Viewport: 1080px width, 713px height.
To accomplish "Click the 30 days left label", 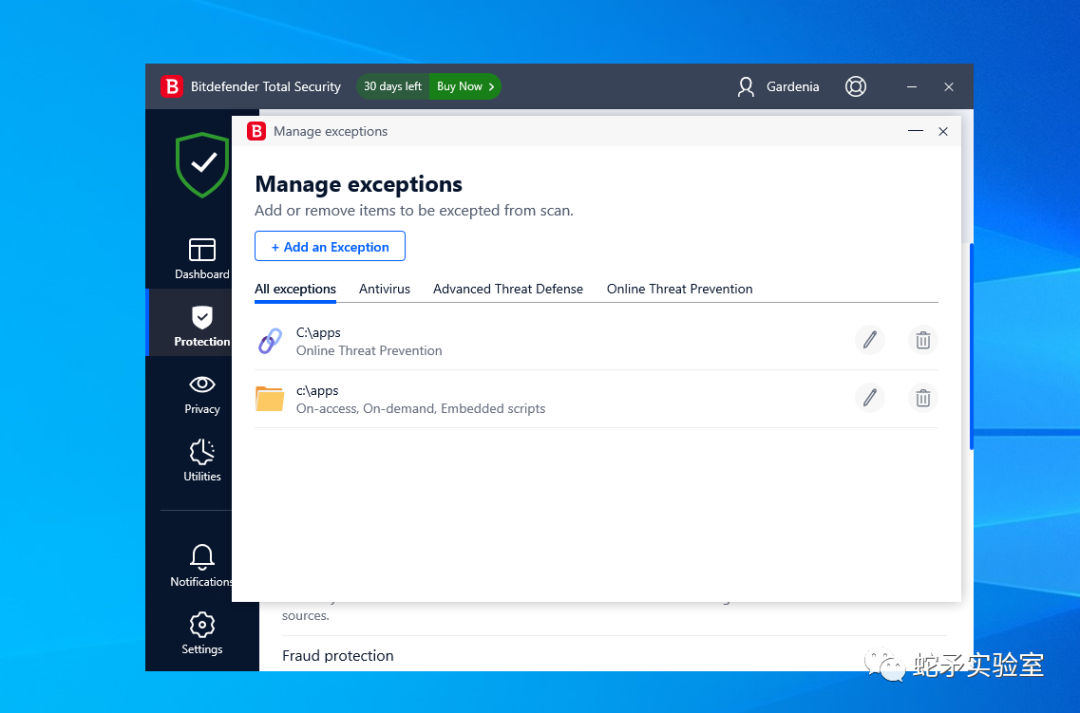I will (393, 86).
